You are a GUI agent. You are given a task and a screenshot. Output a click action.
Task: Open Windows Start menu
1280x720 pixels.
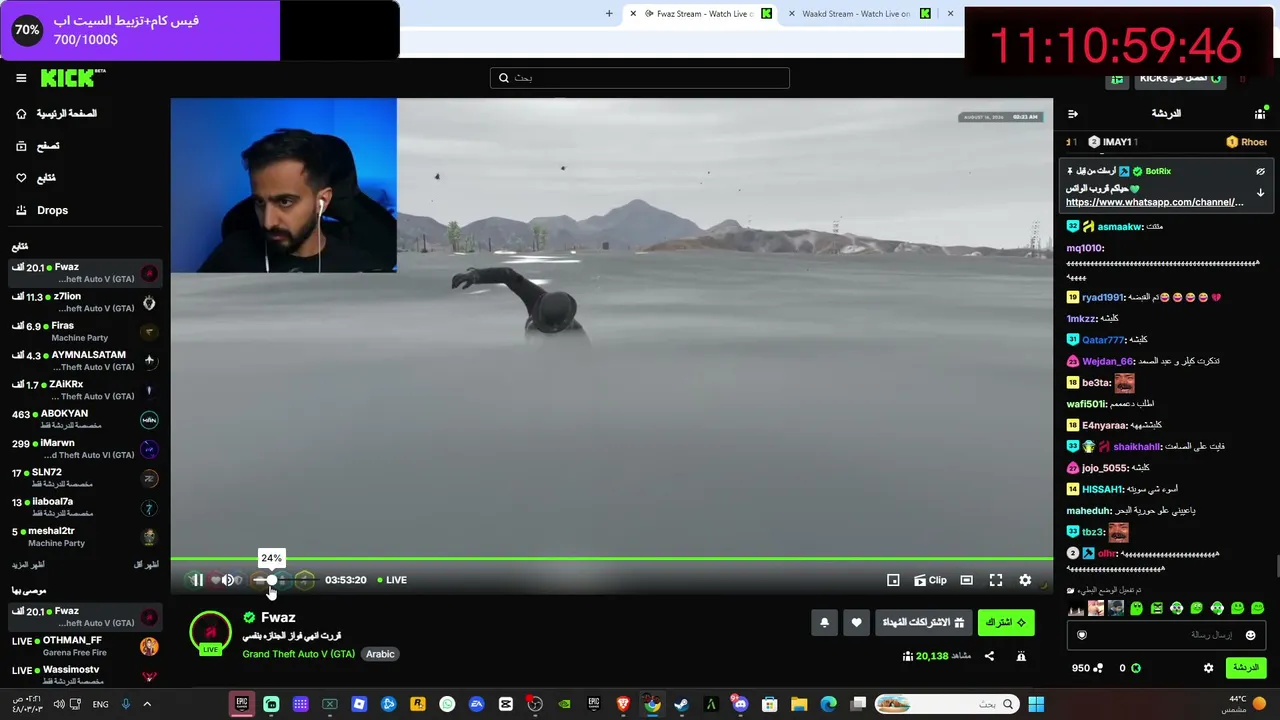click(x=1036, y=705)
